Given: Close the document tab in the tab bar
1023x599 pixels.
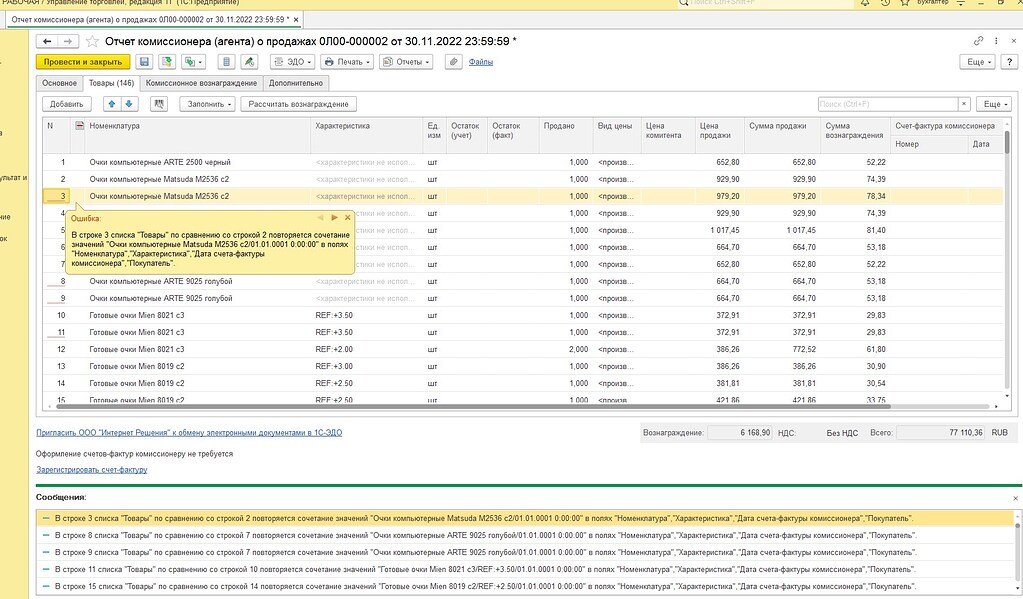Looking at the screenshot, I should tap(296, 20).
